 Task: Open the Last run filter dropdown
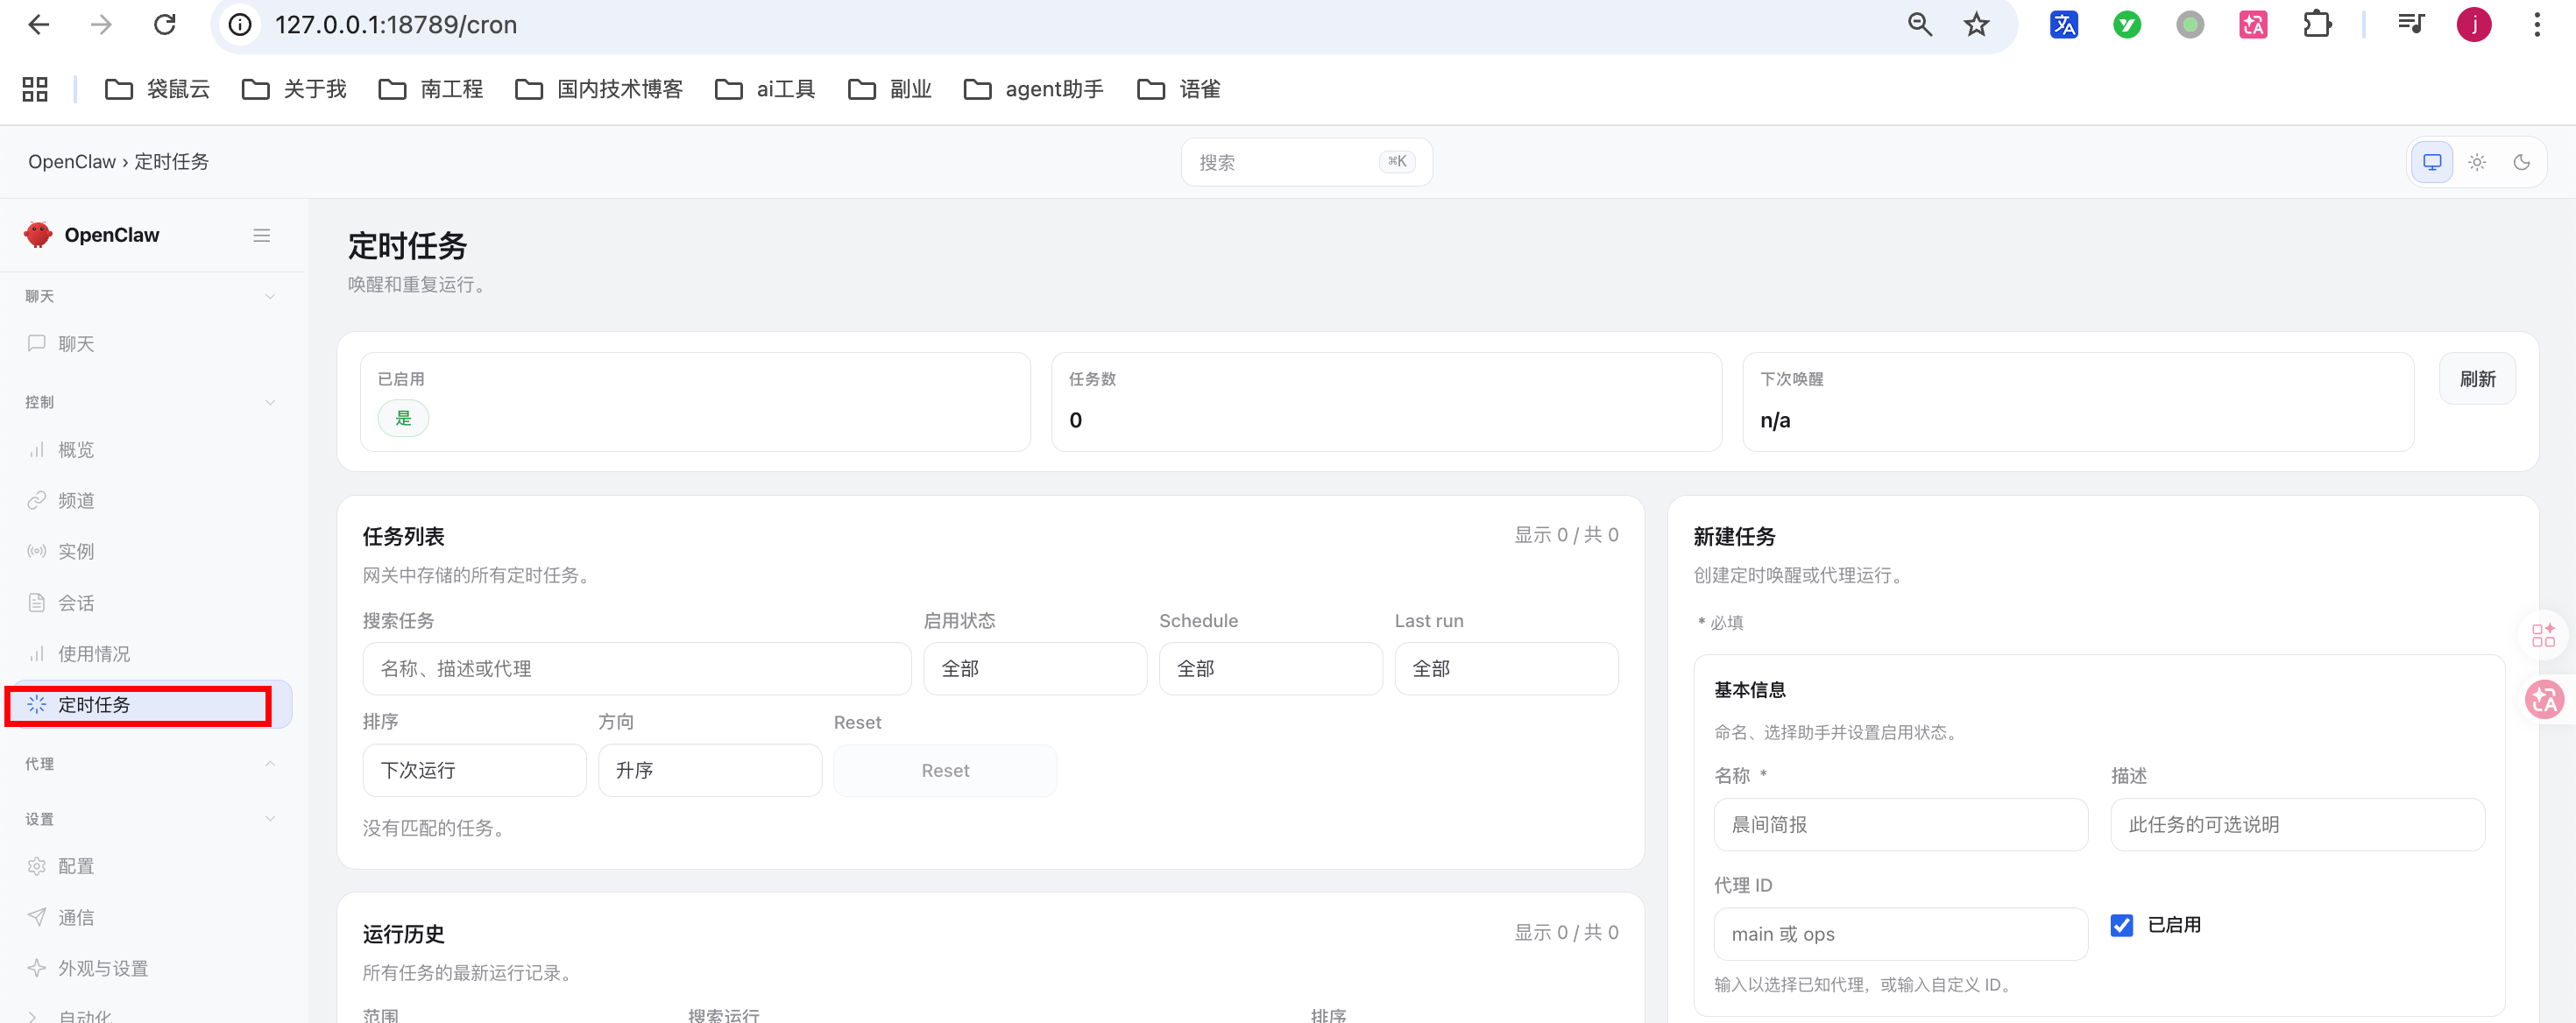[1506, 668]
